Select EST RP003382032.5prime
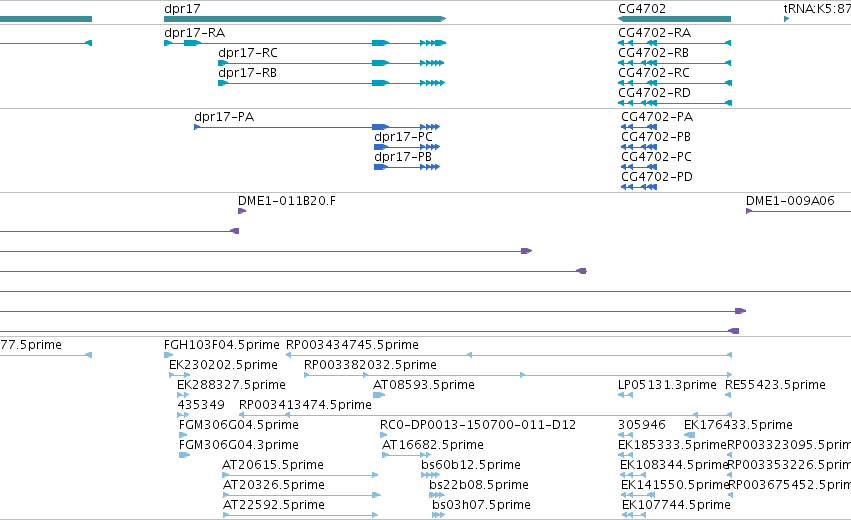The height and width of the screenshot is (520, 851). point(518,375)
